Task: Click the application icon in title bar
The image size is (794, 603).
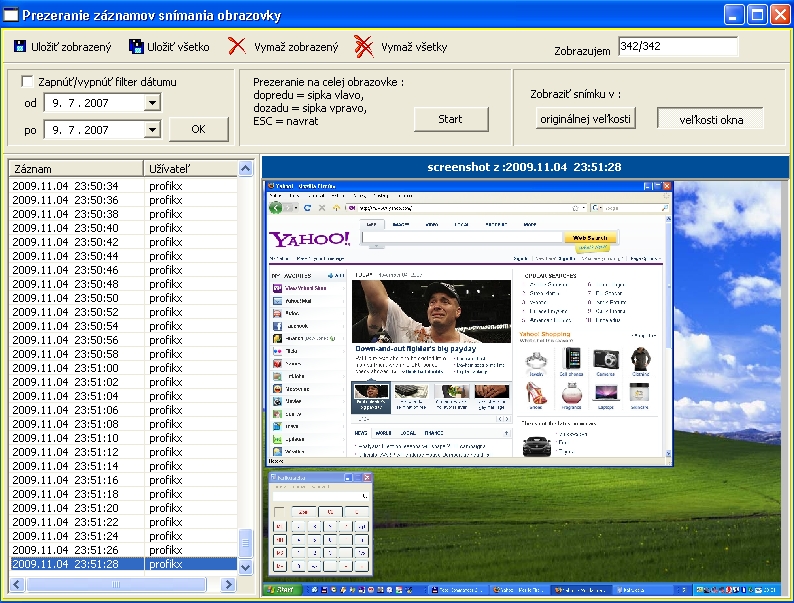Action: point(11,14)
